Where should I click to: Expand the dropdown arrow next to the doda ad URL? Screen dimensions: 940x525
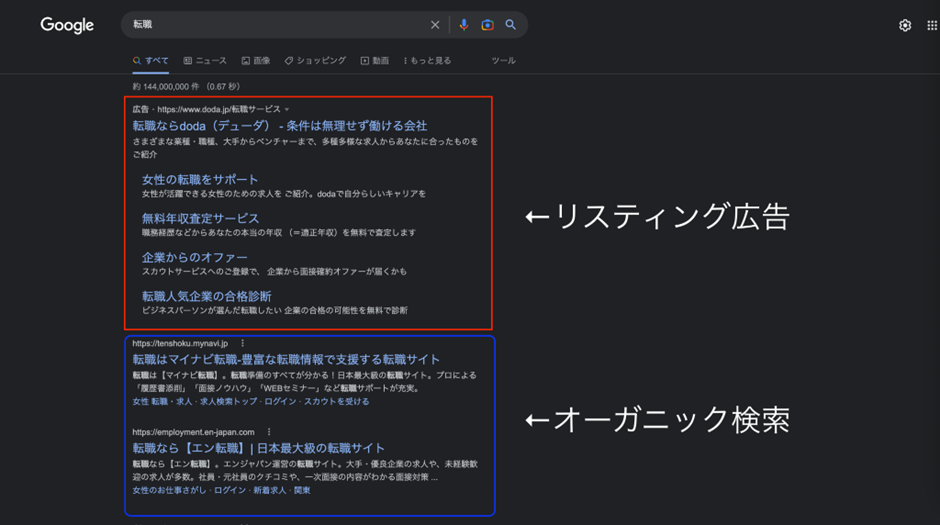pos(287,110)
